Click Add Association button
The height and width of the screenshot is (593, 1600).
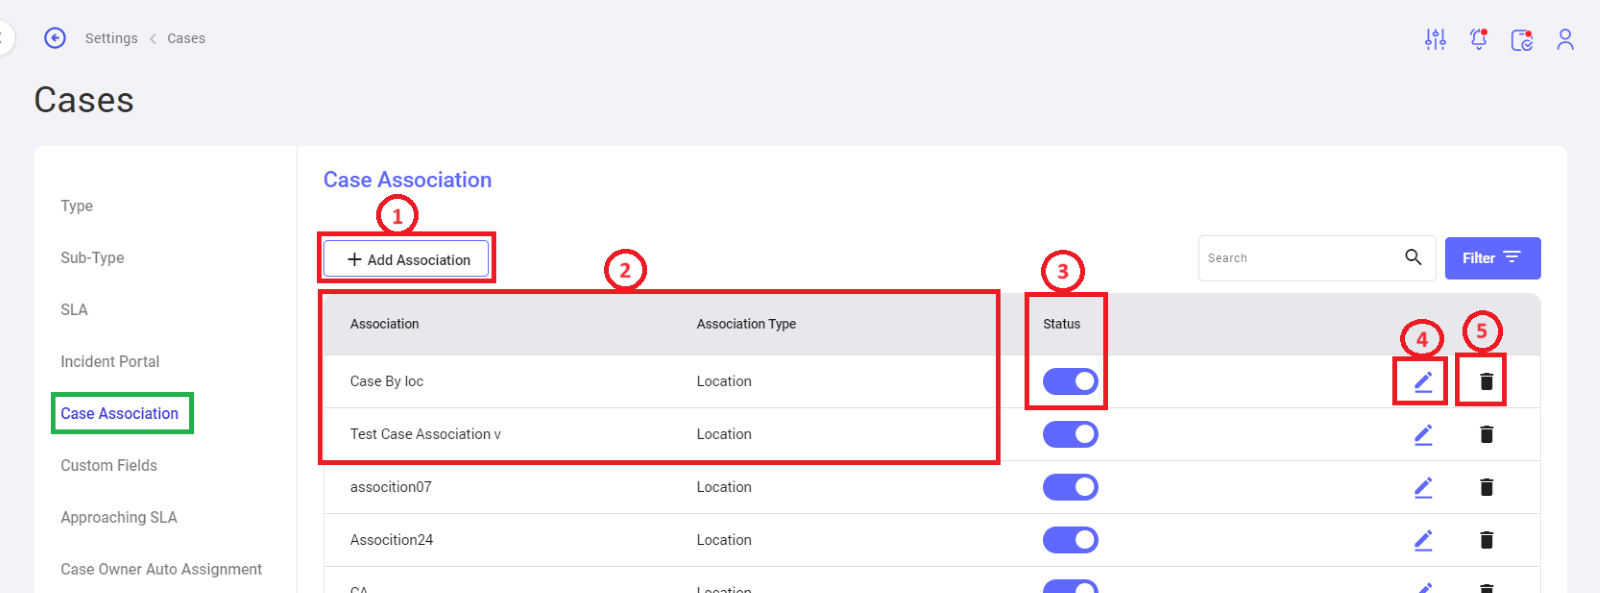407,259
